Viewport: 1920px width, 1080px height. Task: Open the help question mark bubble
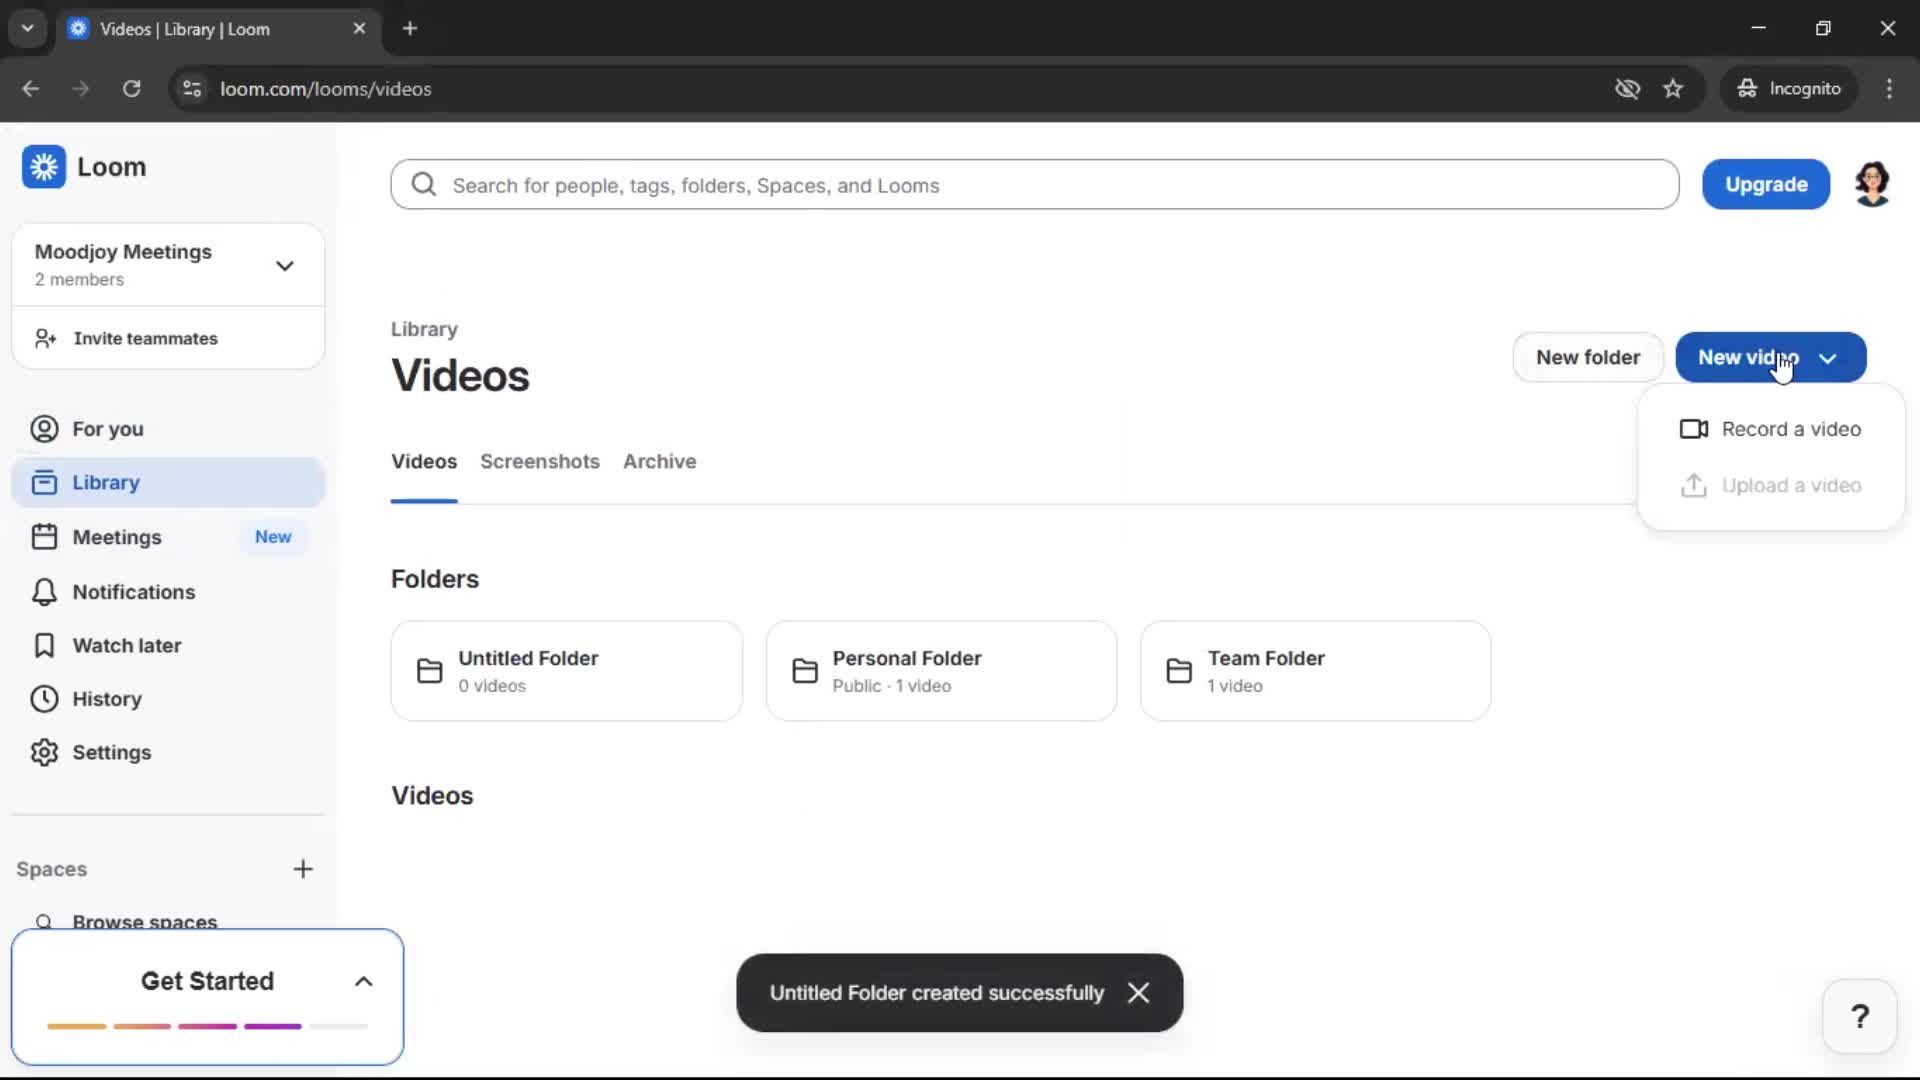coord(1859,1015)
